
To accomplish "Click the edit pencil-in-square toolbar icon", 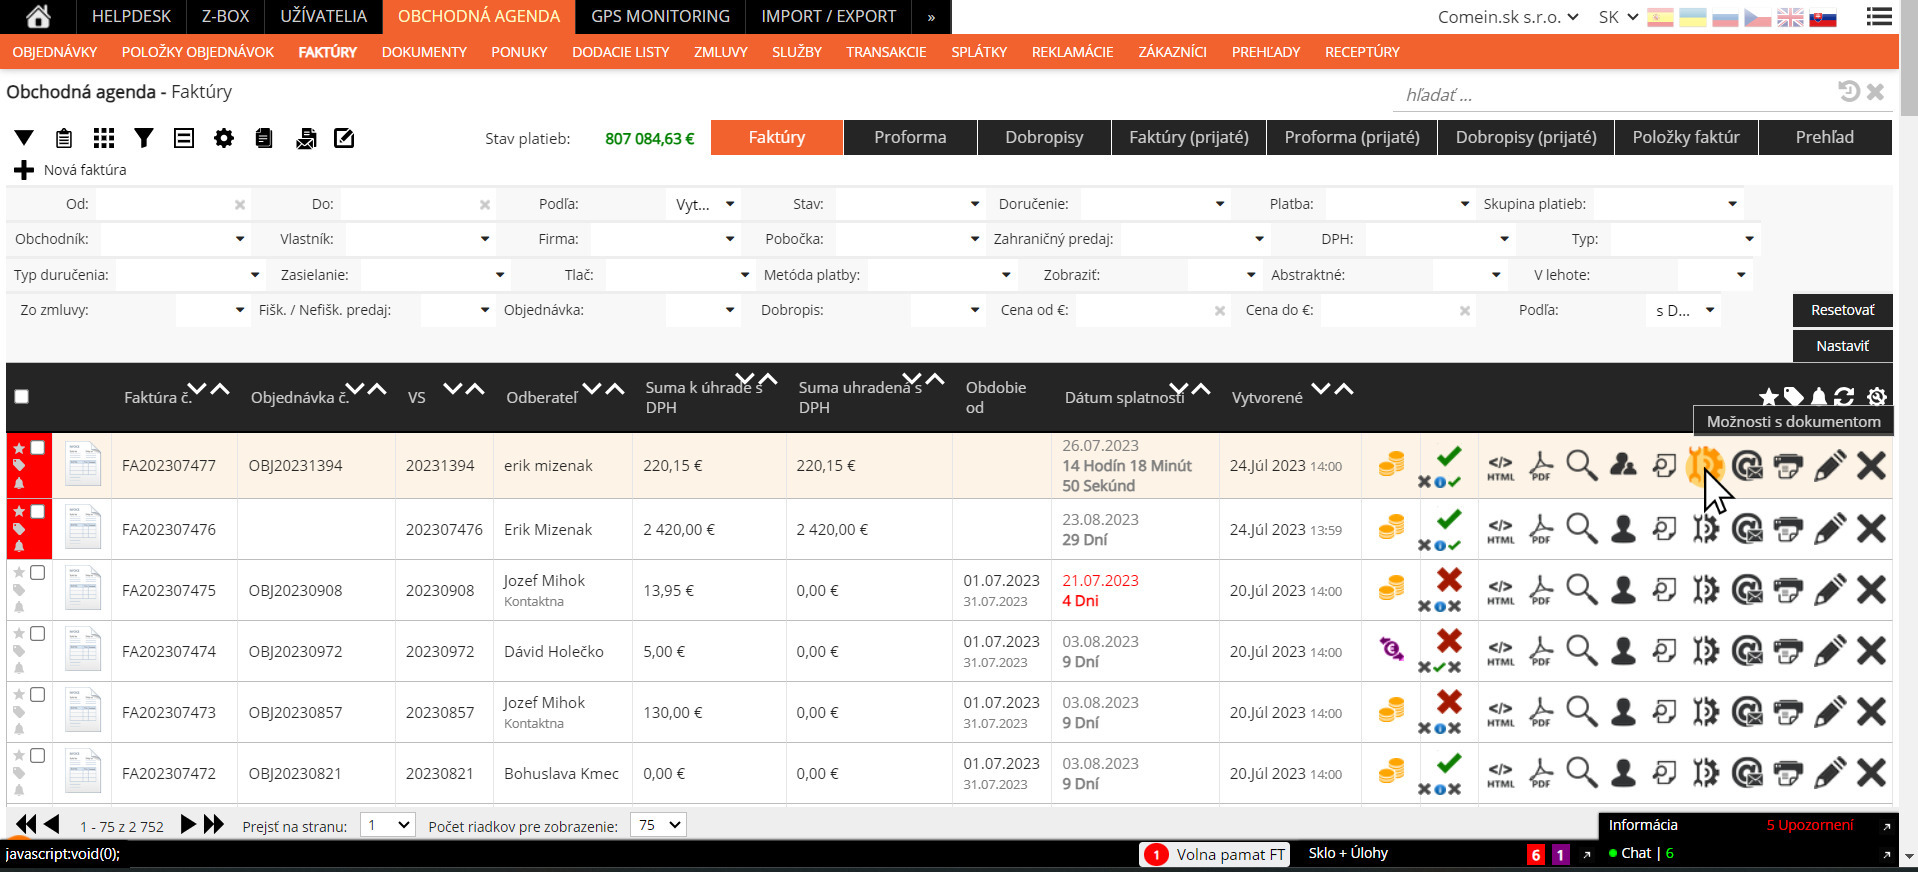I will pos(344,138).
